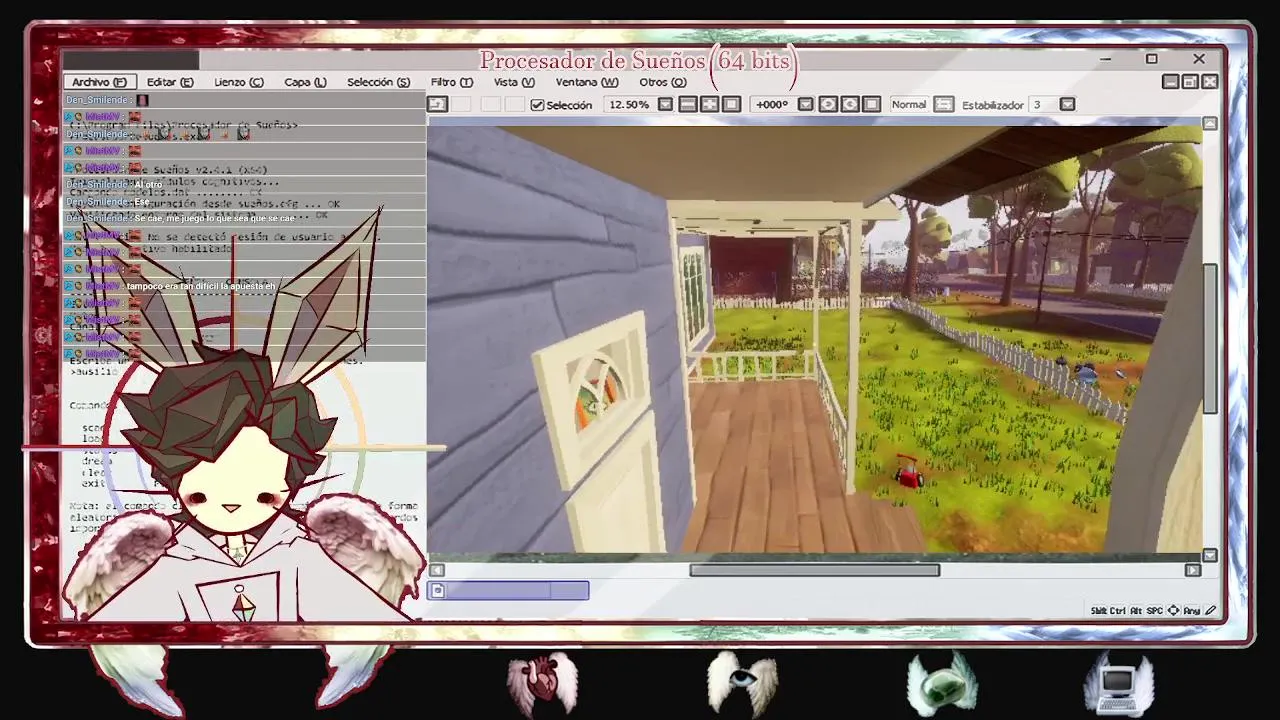
Task: Click the 12.50% zoom value field
Action: [x=629, y=104]
